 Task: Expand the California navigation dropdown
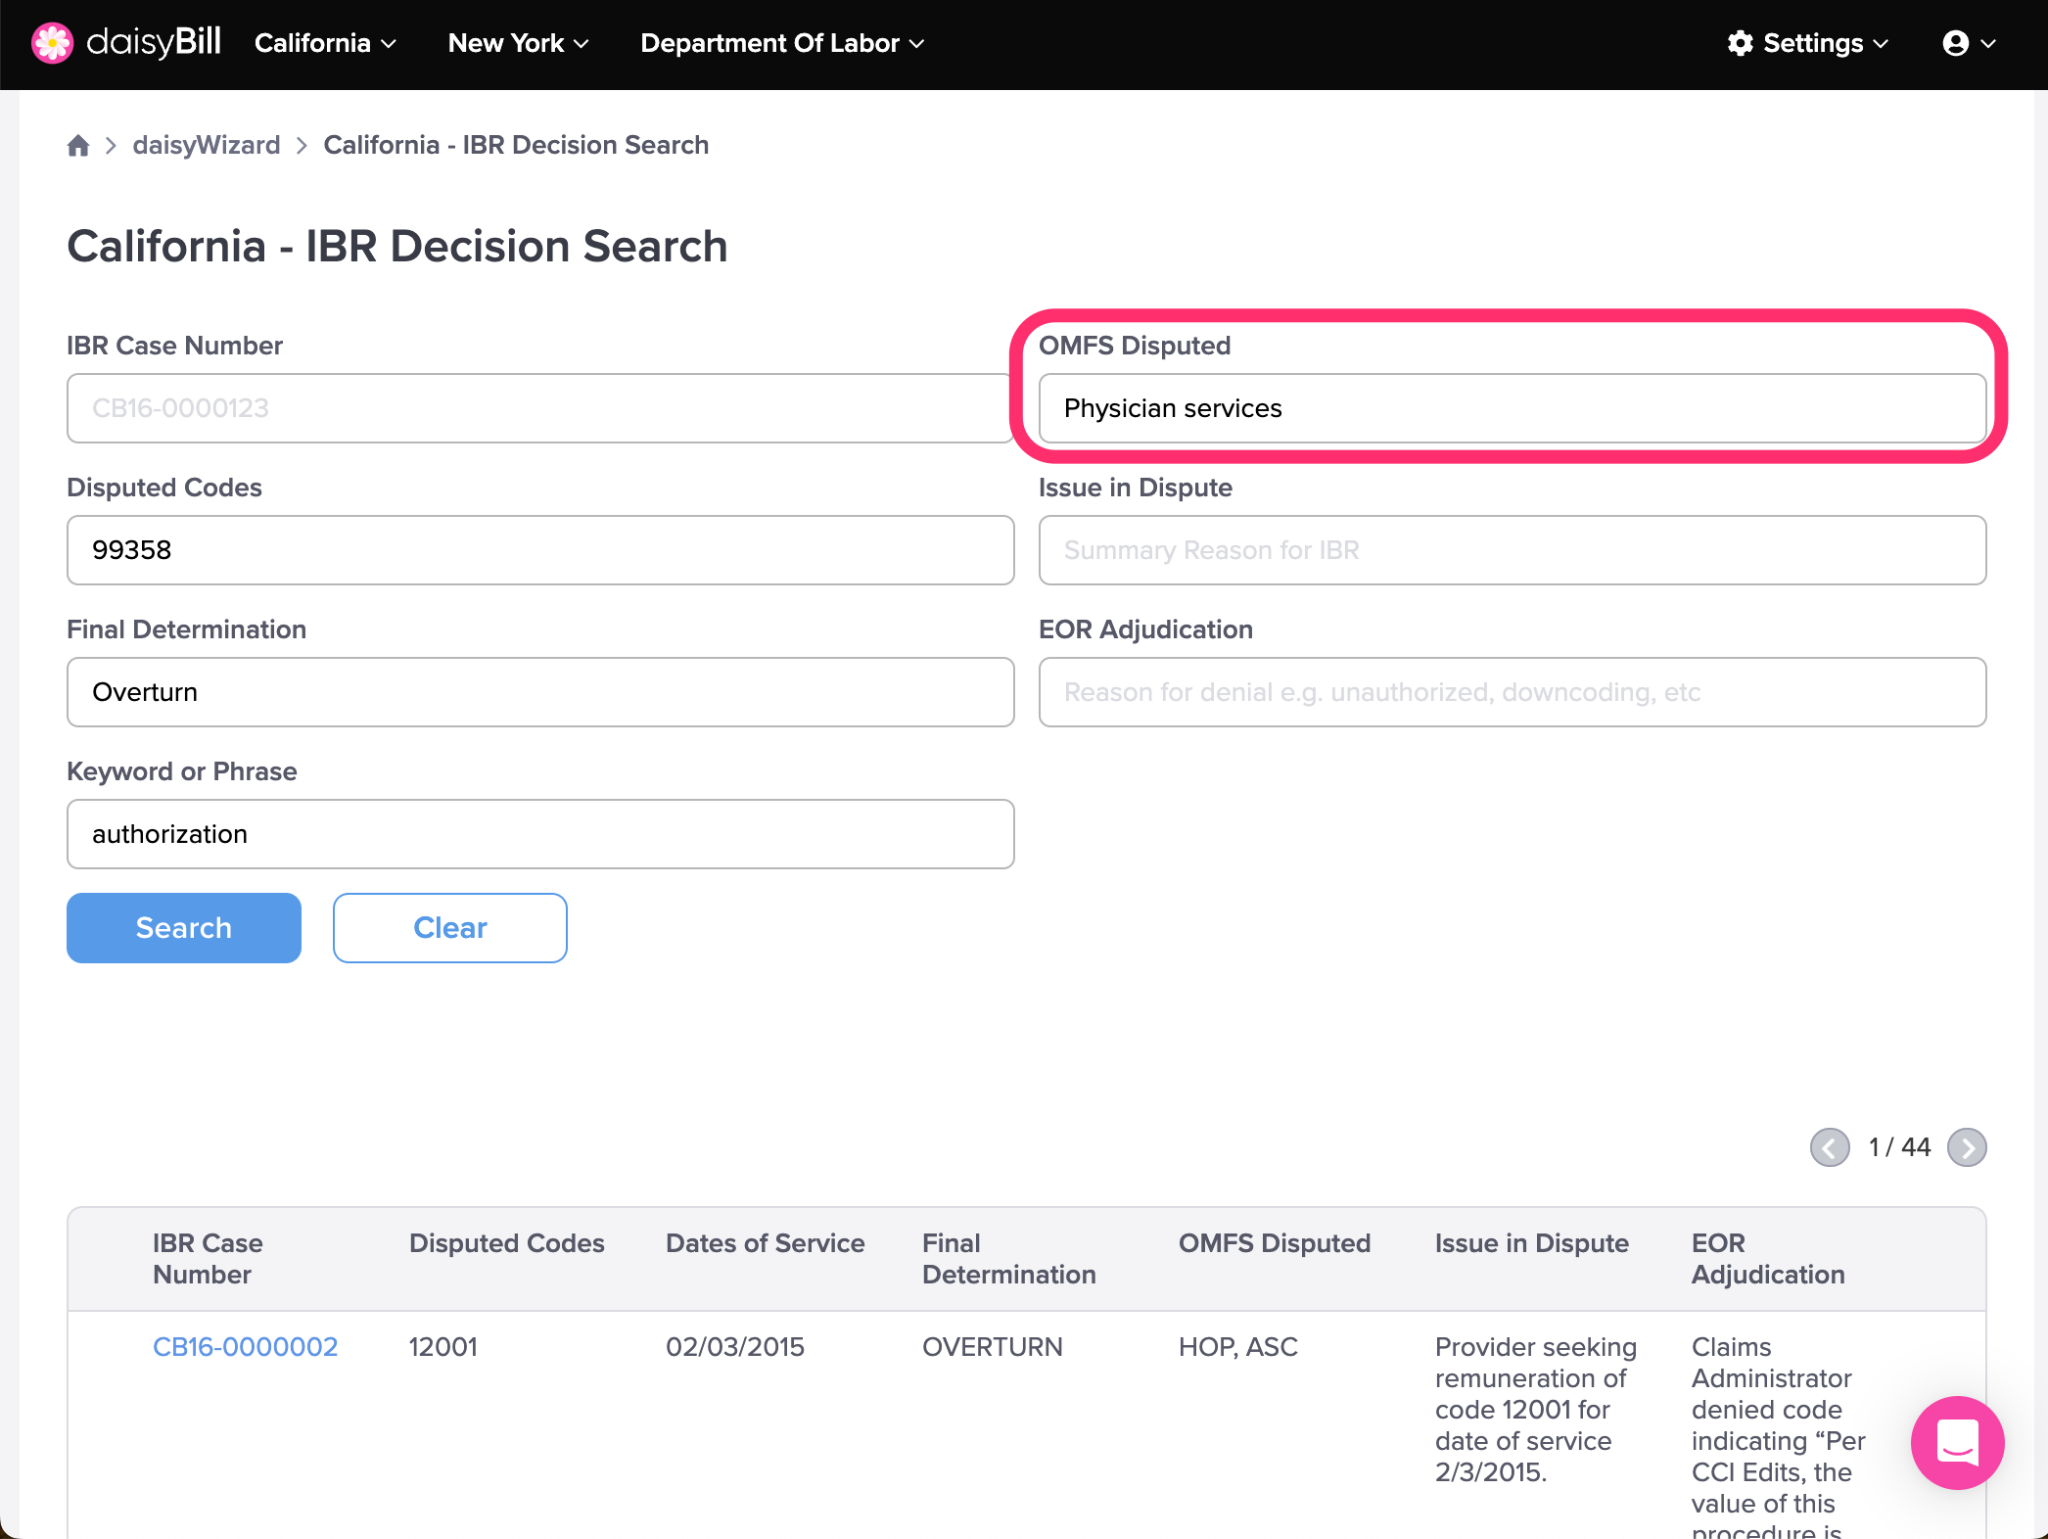coord(325,43)
